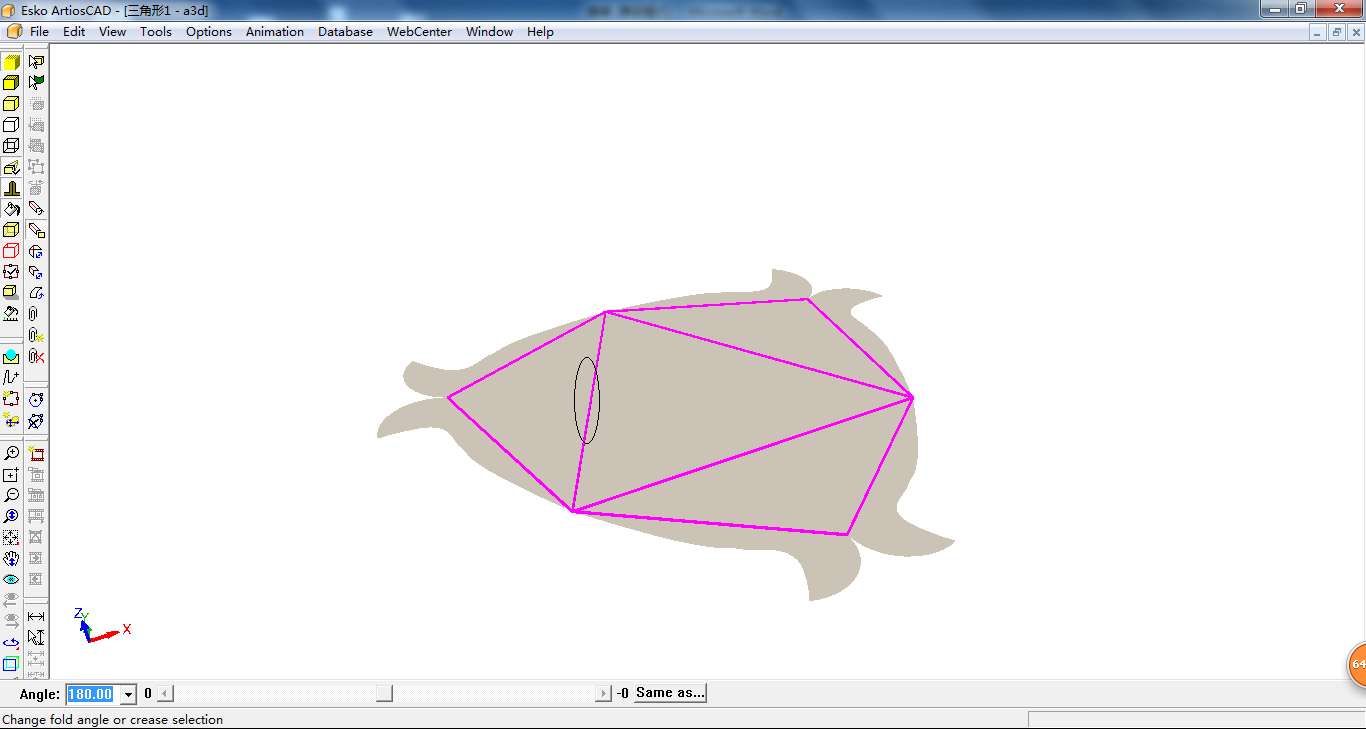Open the Tools menu
The image size is (1366, 729).
click(156, 32)
